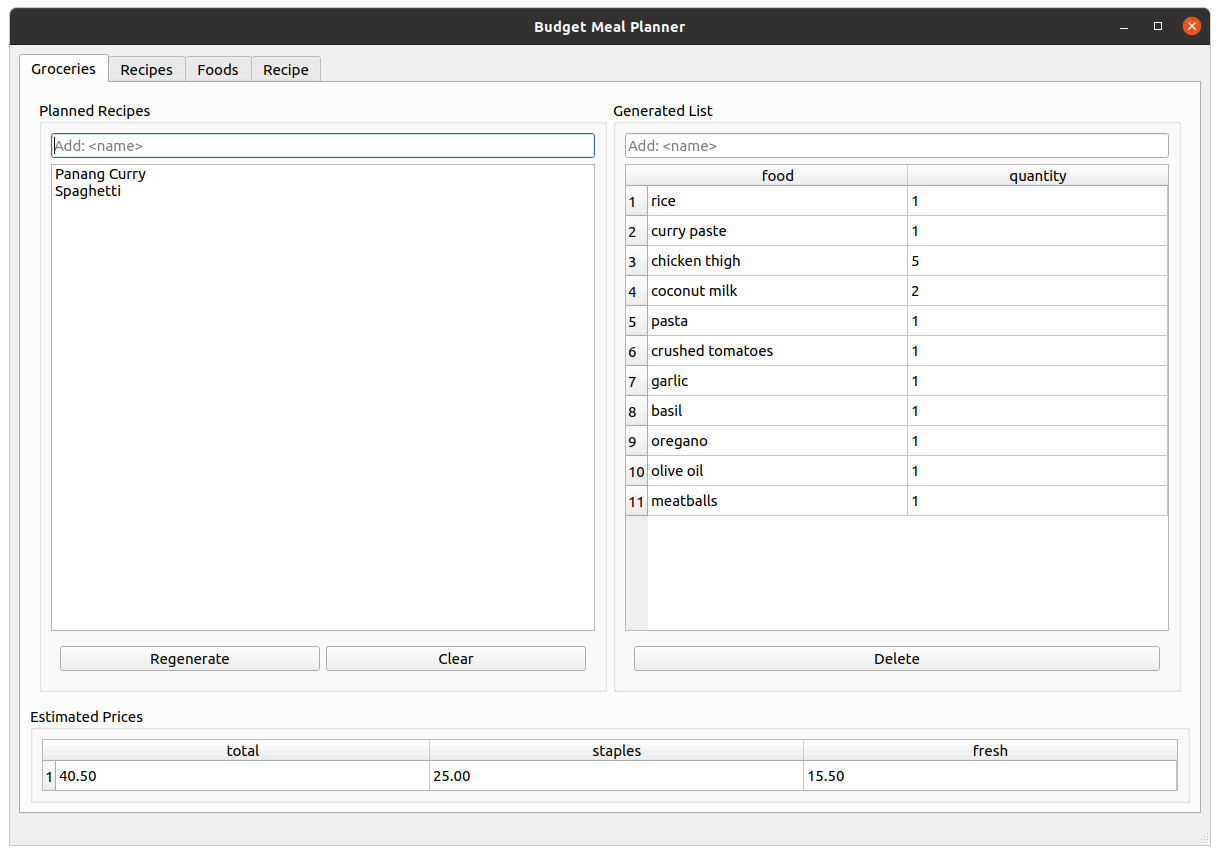Select the coconut milk food cell
The height and width of the screenshot is (855, 1220).
777,291
